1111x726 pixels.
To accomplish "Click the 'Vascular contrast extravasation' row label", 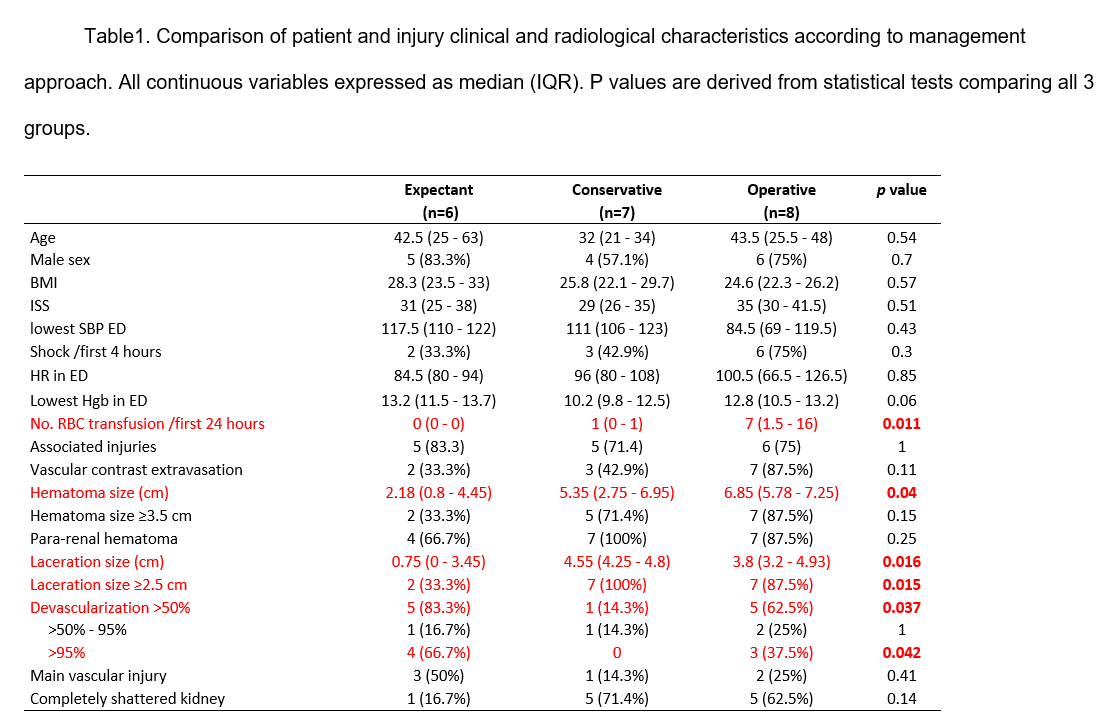I will point(136,470).
